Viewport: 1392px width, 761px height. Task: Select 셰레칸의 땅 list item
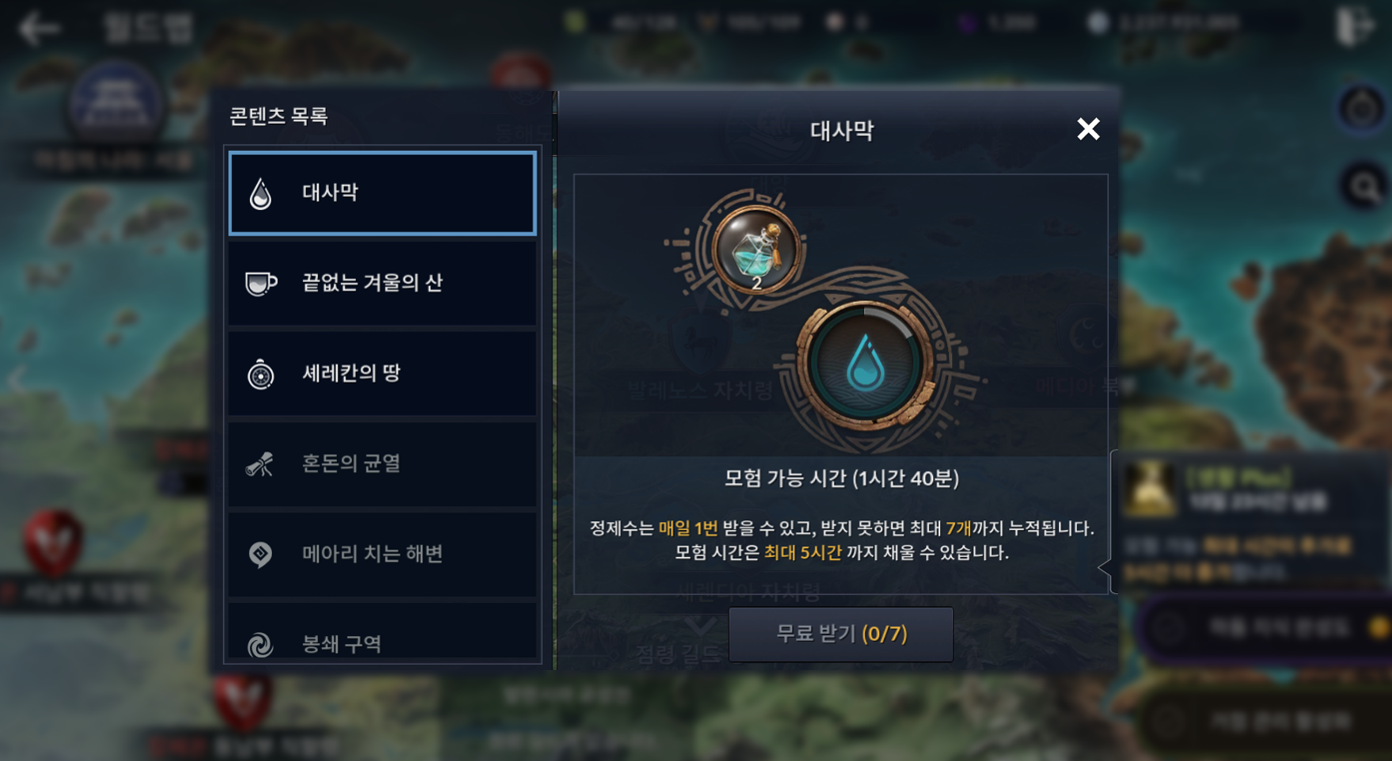[382, 373]
